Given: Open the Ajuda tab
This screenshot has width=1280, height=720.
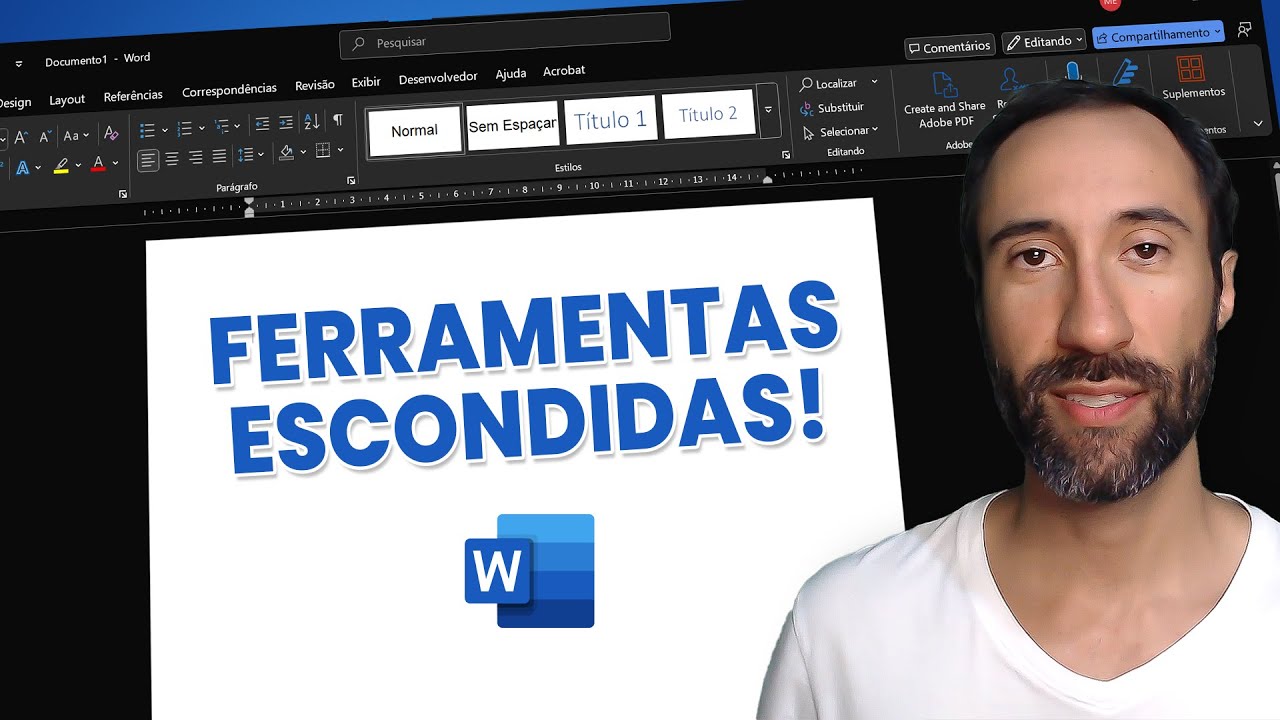Looking at the screenshot, I should (x=511, y=74).
